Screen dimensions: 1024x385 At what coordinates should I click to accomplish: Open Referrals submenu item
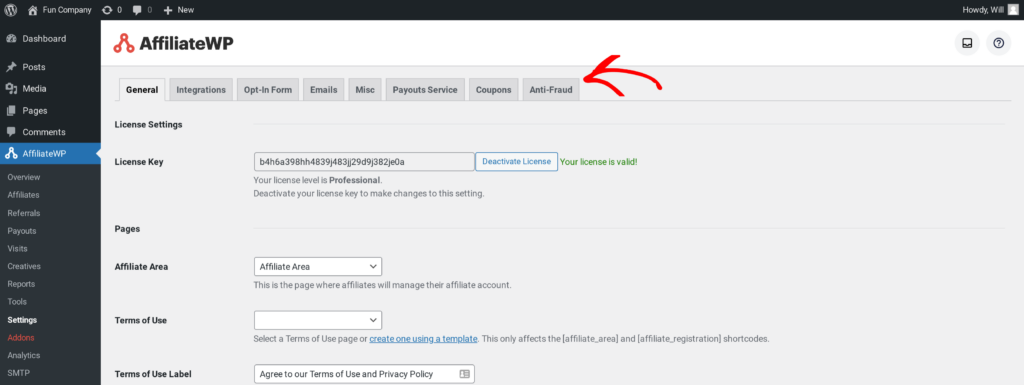(x=24, y=213)
